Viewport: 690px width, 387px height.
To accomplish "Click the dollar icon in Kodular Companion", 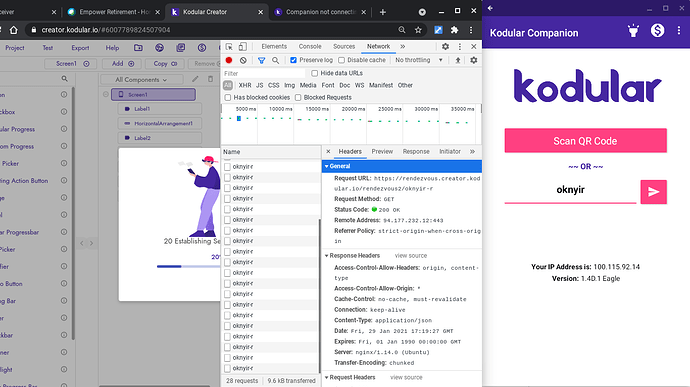I will pyautogui.click(x=657, y=30).
